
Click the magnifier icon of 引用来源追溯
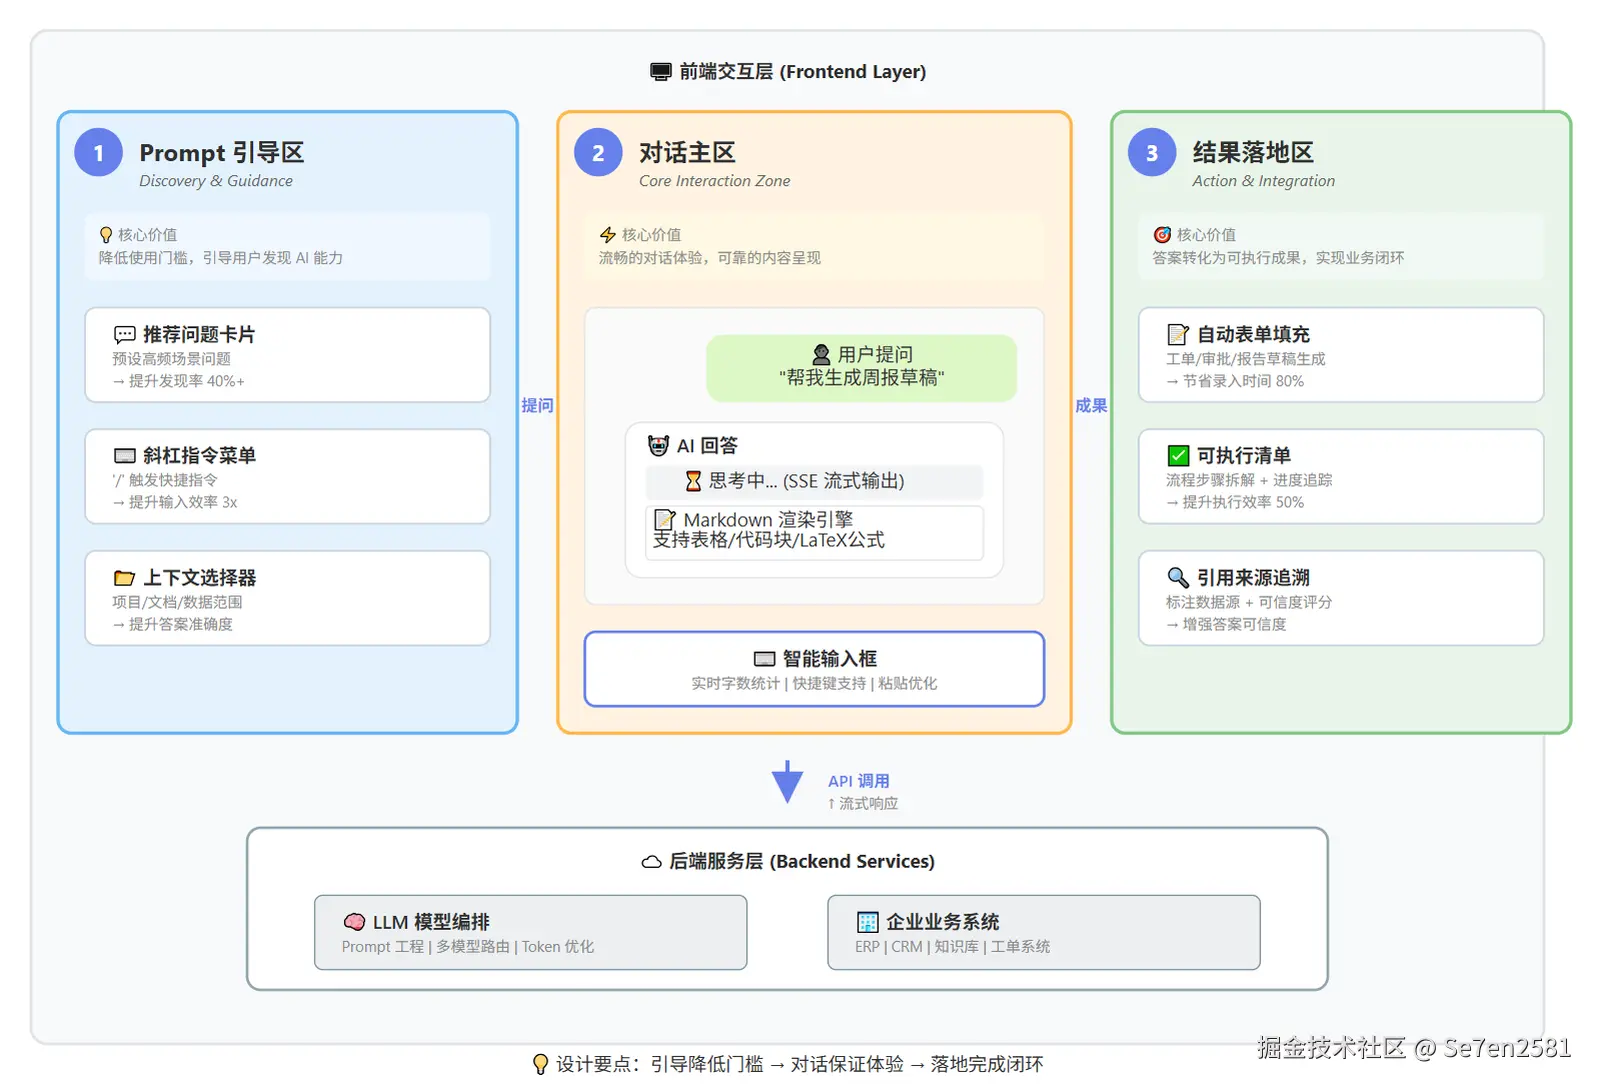point(1178,578)
